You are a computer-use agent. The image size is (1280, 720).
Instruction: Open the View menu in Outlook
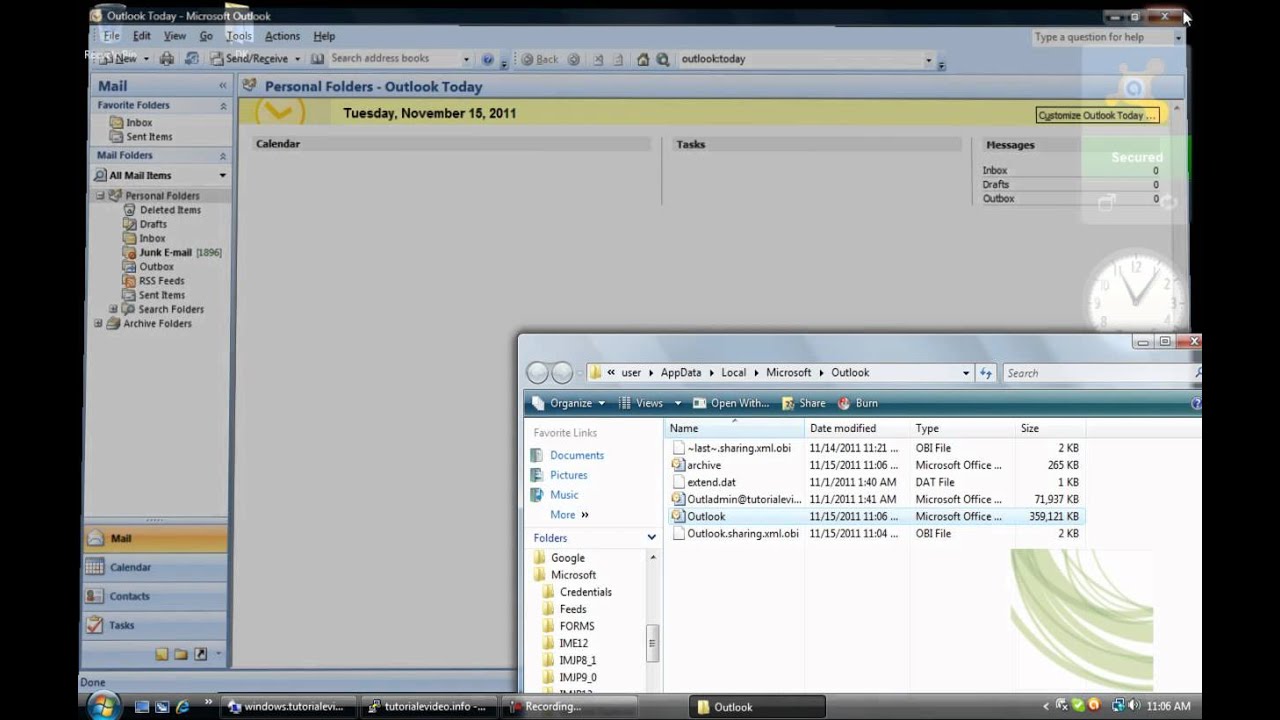tap(175, 36)
